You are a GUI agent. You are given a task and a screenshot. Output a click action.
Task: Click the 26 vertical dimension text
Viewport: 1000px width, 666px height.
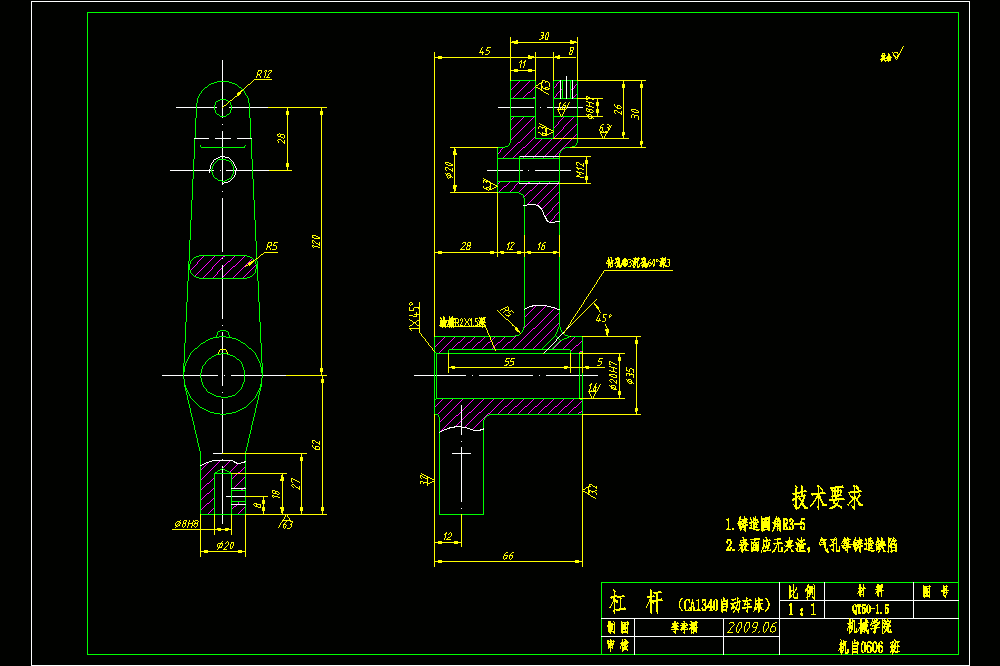(617, 110)
